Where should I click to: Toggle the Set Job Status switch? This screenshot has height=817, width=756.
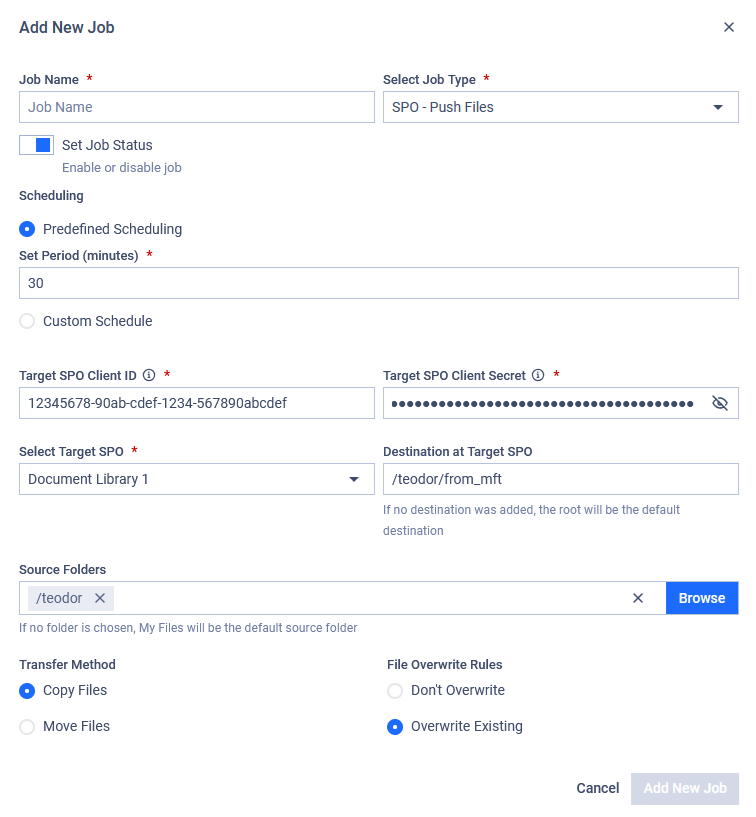pos(36,145)
